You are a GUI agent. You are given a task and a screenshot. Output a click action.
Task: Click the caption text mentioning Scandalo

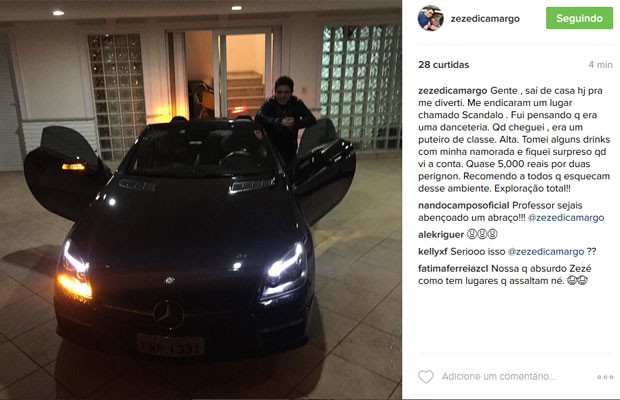(x=514, y=140)
